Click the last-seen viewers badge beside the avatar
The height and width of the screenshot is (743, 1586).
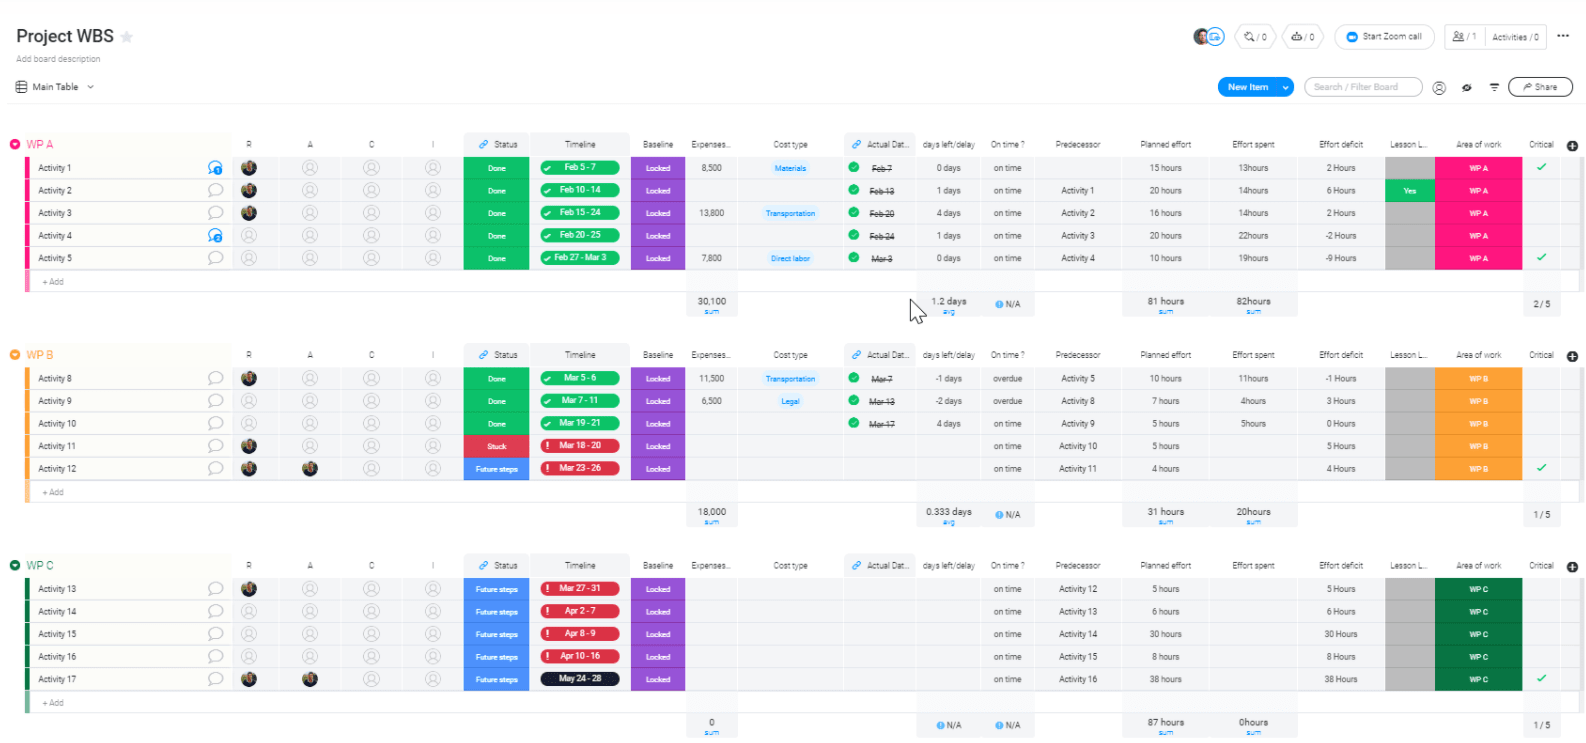[1216, 37]
